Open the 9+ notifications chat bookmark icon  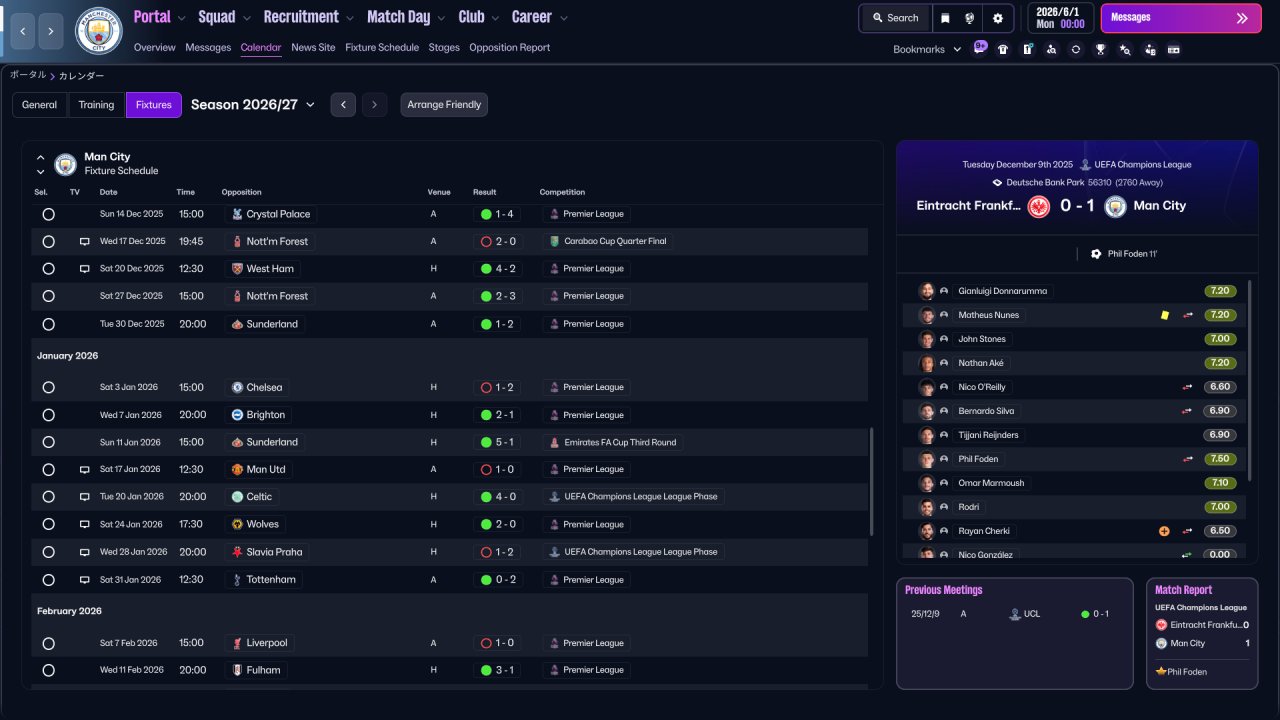979,48
